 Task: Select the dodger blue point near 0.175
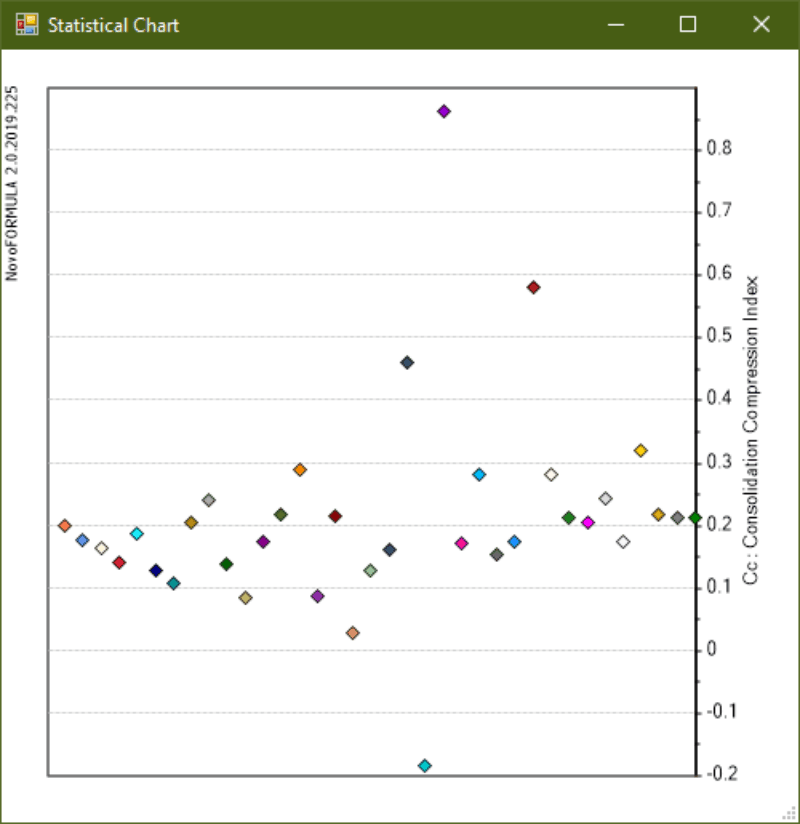click(x=515, y=542)
